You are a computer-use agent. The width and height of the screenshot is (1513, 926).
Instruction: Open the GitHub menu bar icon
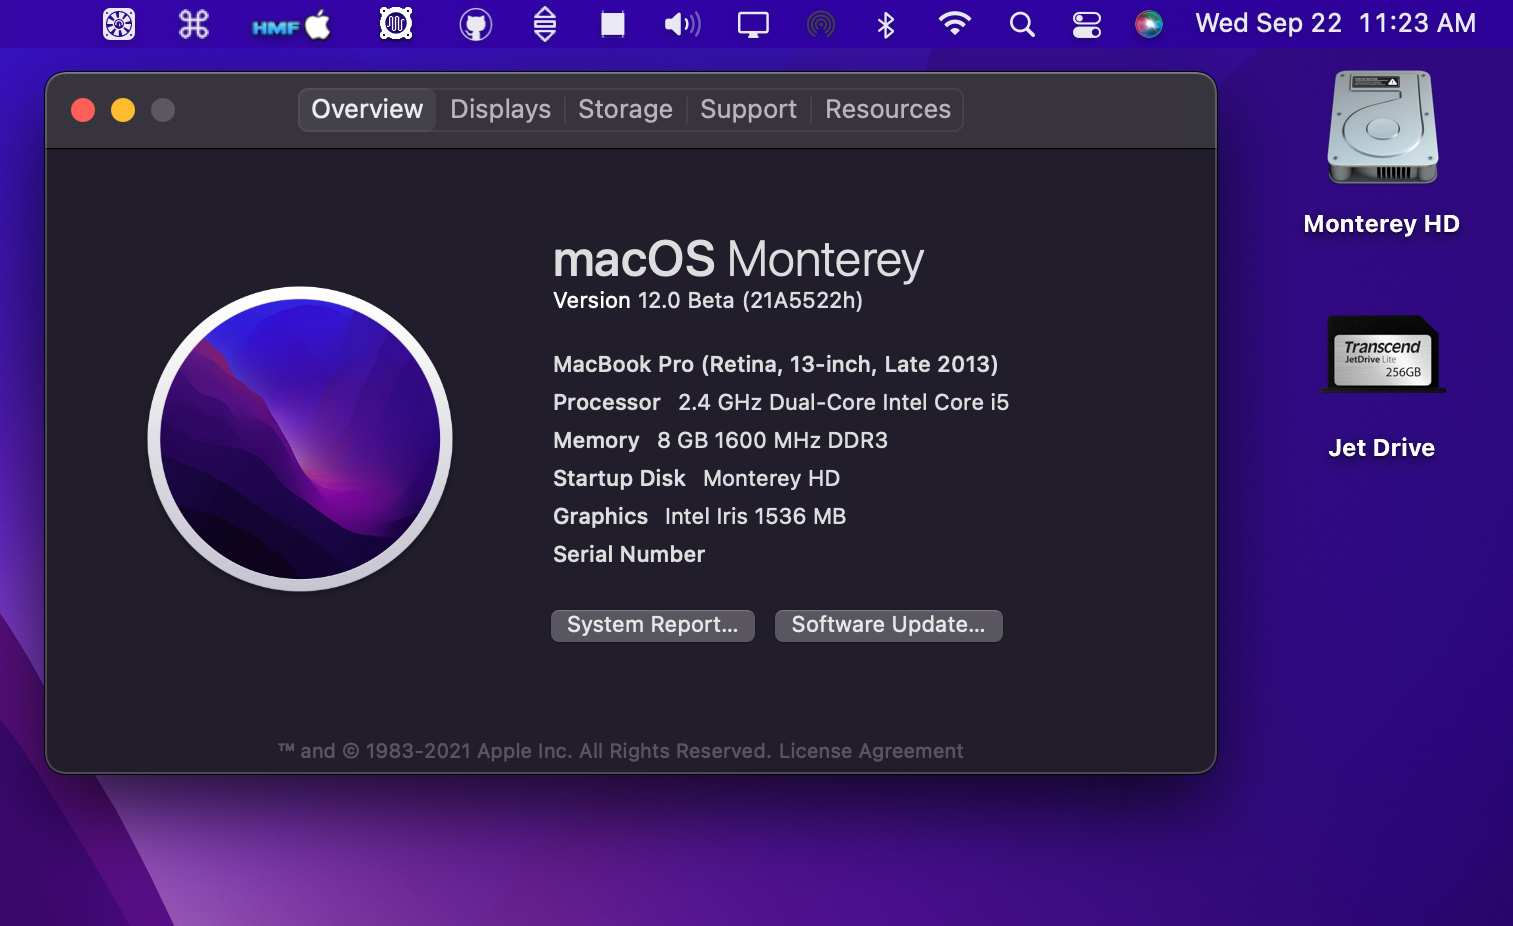pos(475,24)
